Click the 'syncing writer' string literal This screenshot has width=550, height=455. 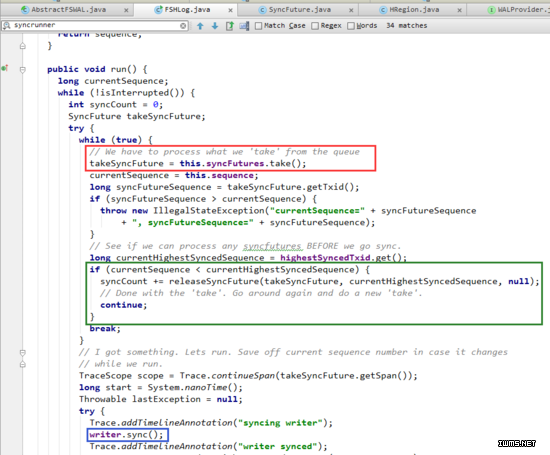pyautogui.click(x=280, y=423)
